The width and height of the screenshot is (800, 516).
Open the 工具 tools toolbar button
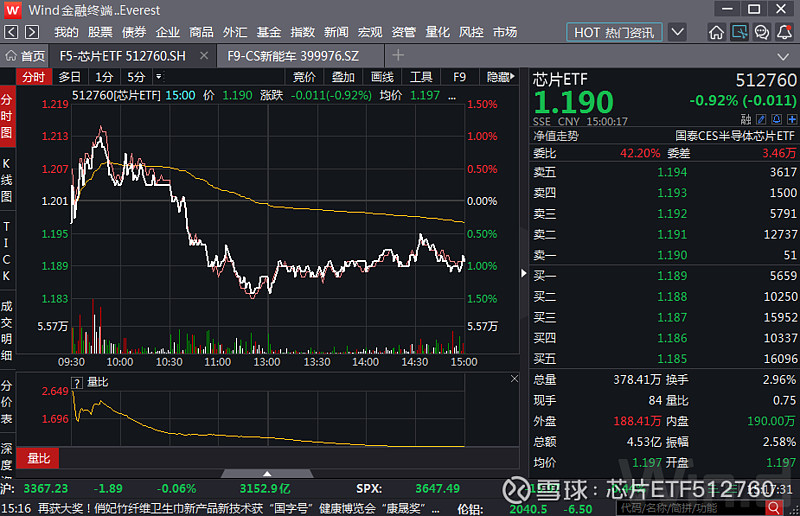(421, 77)
